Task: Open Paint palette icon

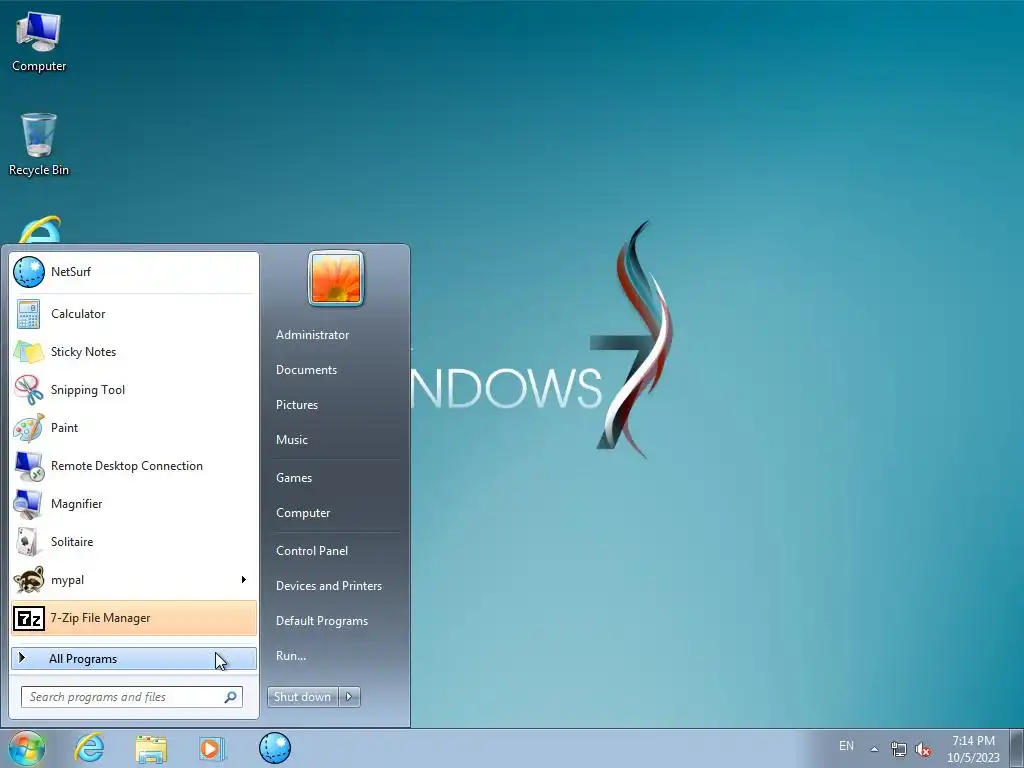Action: coord(29,428)
